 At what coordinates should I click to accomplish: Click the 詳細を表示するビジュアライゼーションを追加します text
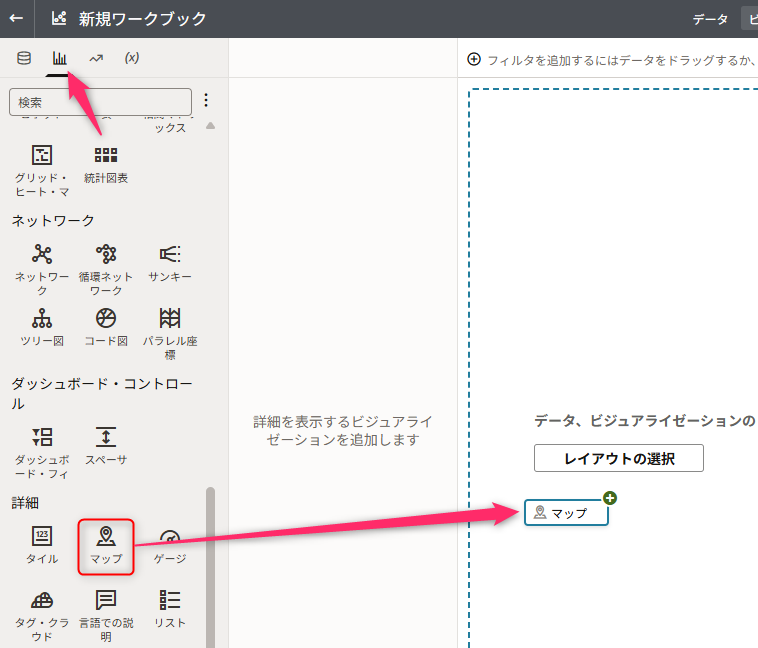coord(343,430)
